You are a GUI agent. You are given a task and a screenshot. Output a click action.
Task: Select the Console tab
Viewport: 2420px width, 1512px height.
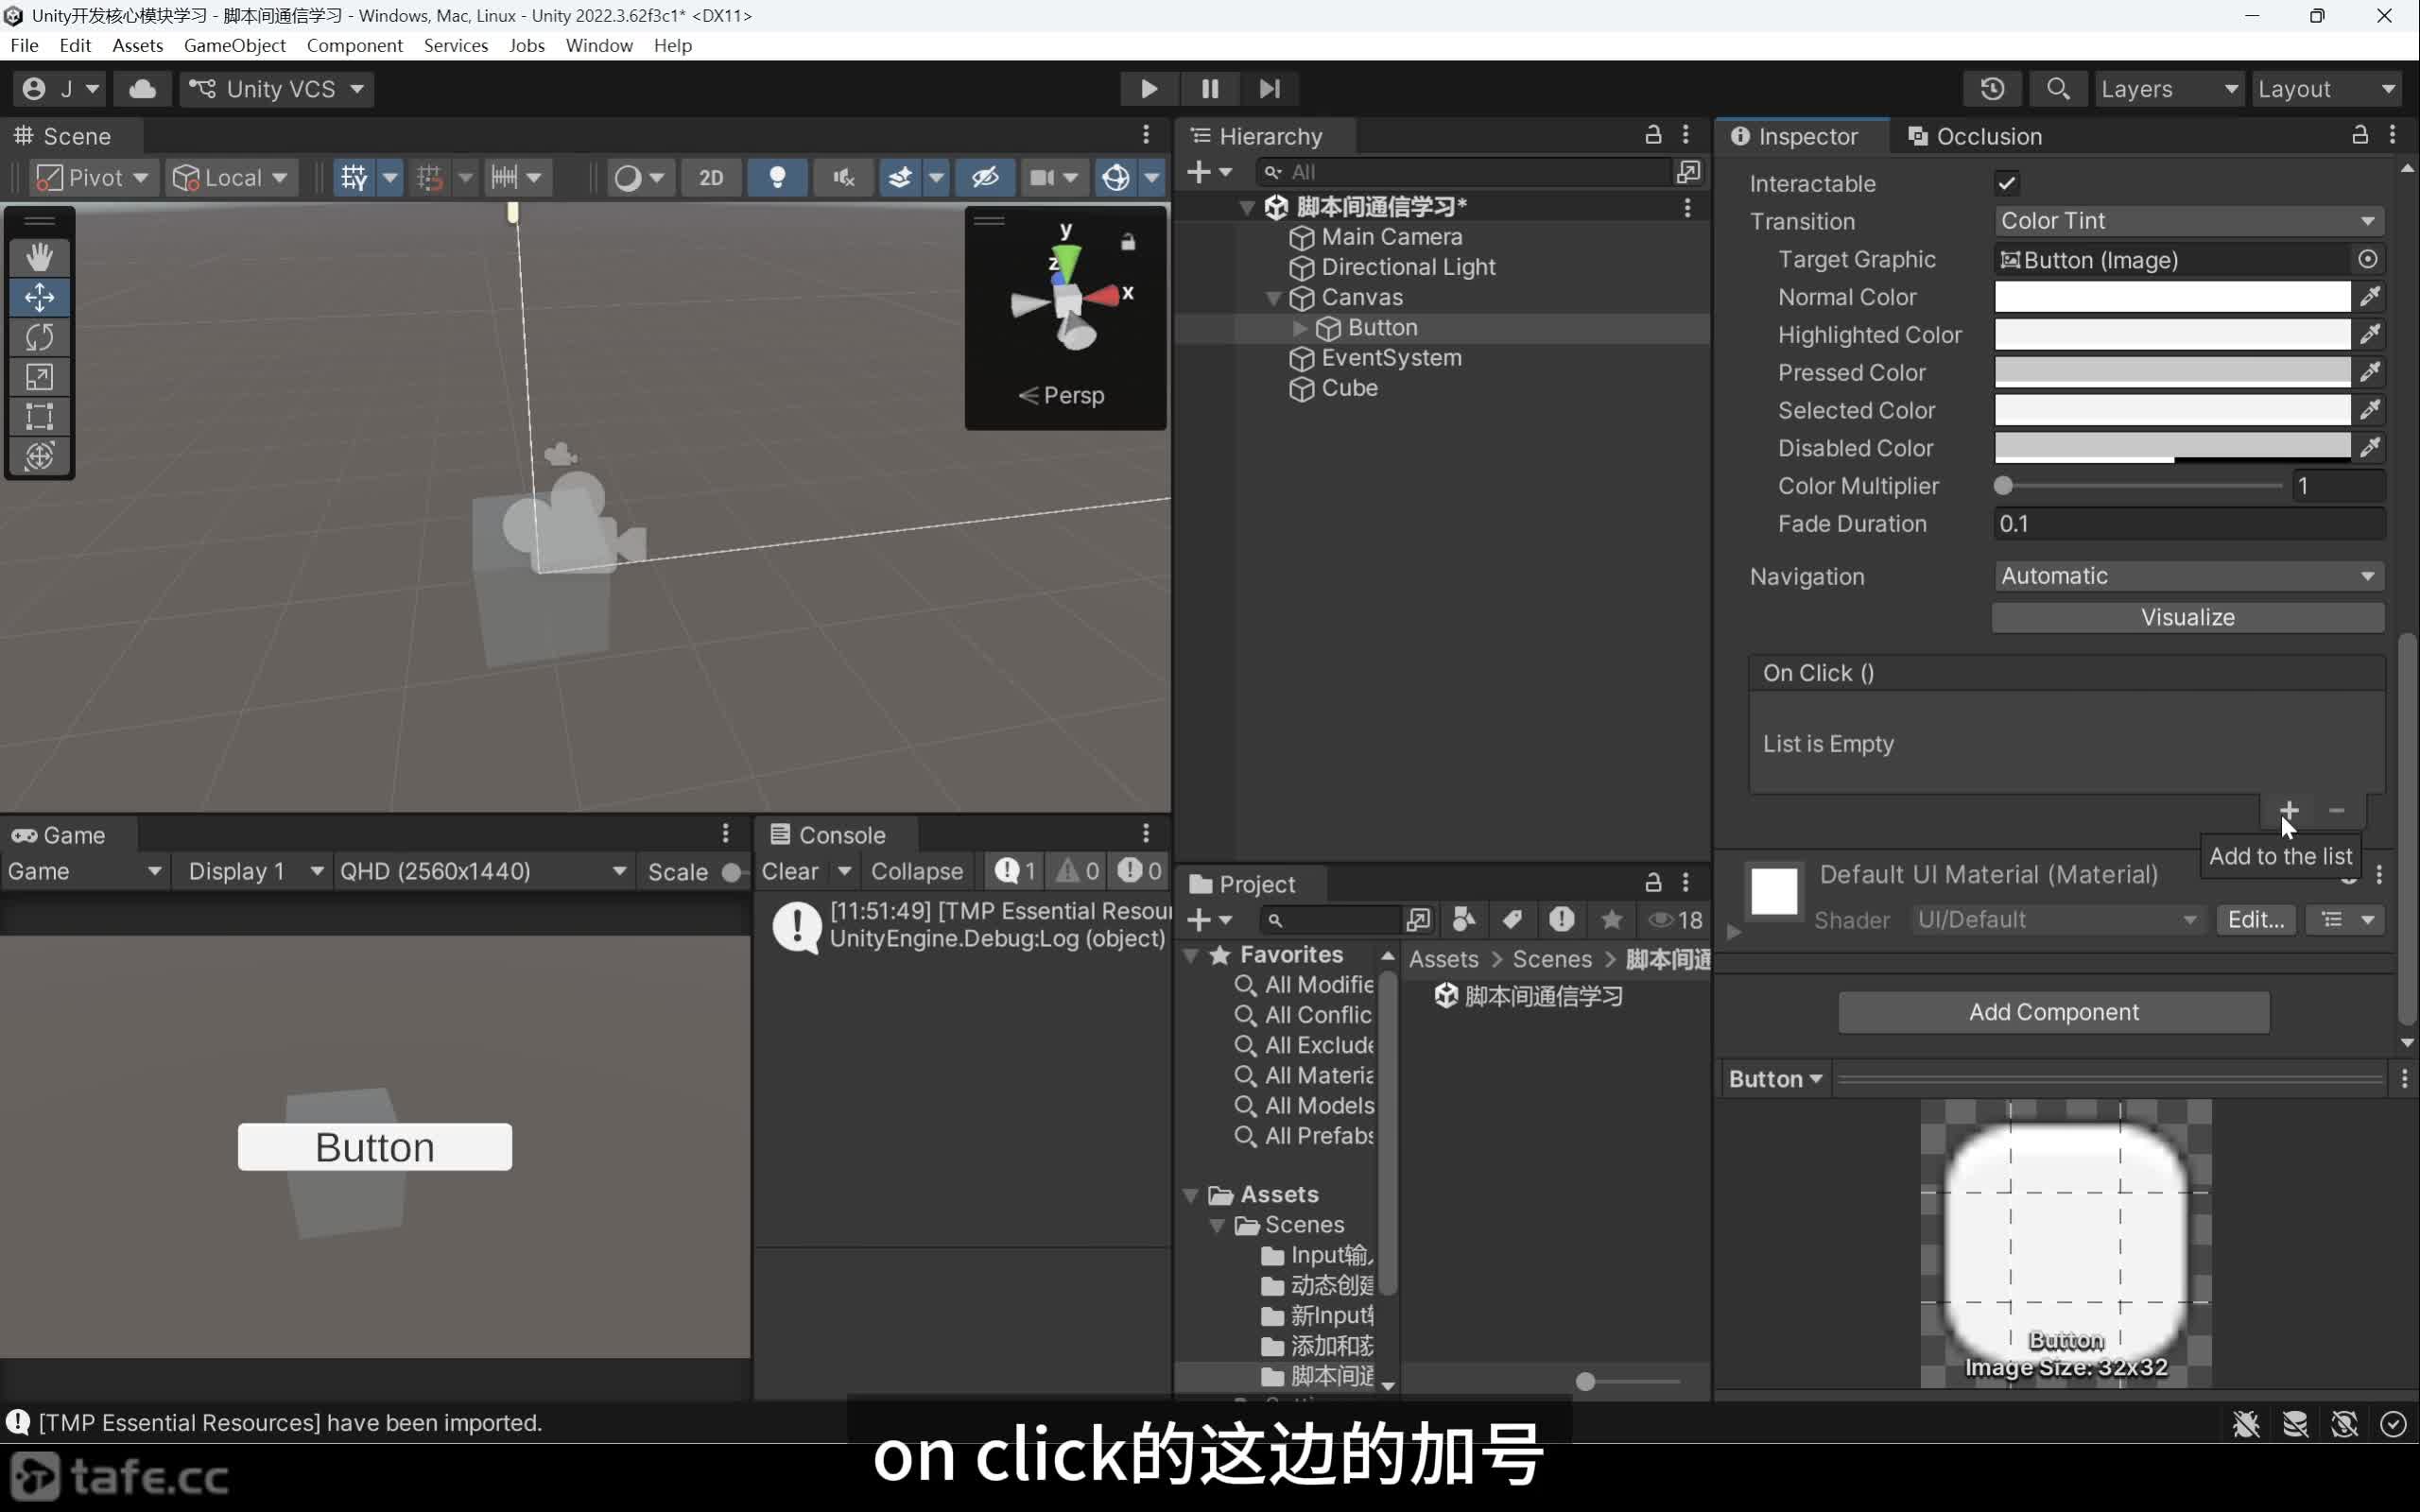point(828,835)
